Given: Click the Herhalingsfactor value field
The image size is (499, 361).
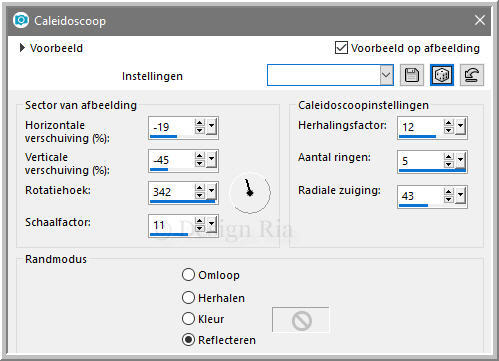Looking at the screenshot, I should (421, 127).
